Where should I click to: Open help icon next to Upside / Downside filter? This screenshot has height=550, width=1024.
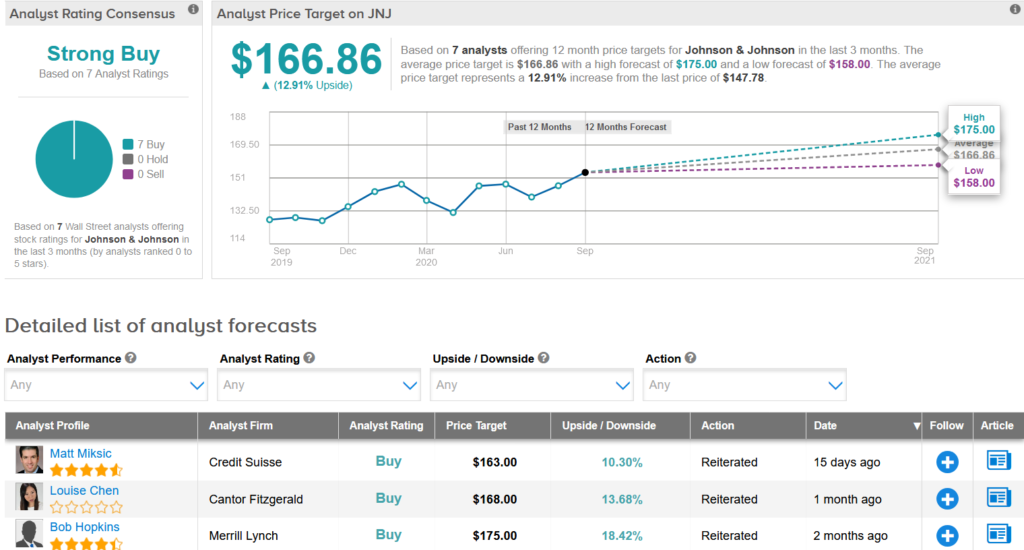(543, 358)
